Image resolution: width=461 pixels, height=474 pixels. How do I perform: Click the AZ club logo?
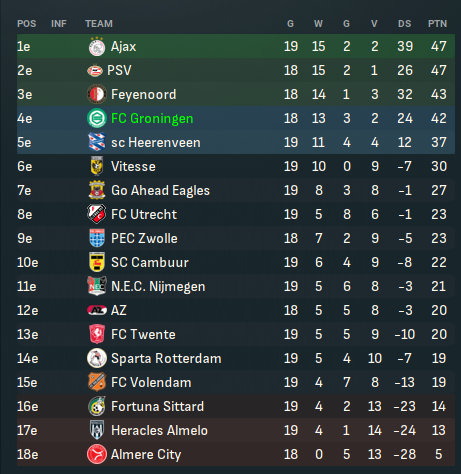pos(97,310)
